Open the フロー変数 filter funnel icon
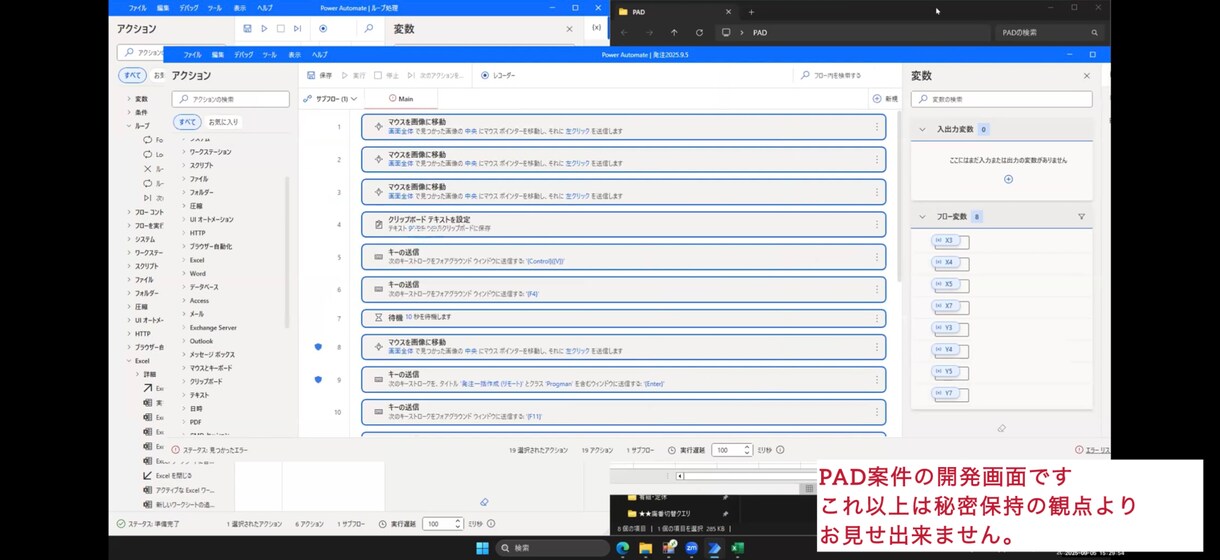Viewport: 1220px width, 560px height. pos(1081,216)
